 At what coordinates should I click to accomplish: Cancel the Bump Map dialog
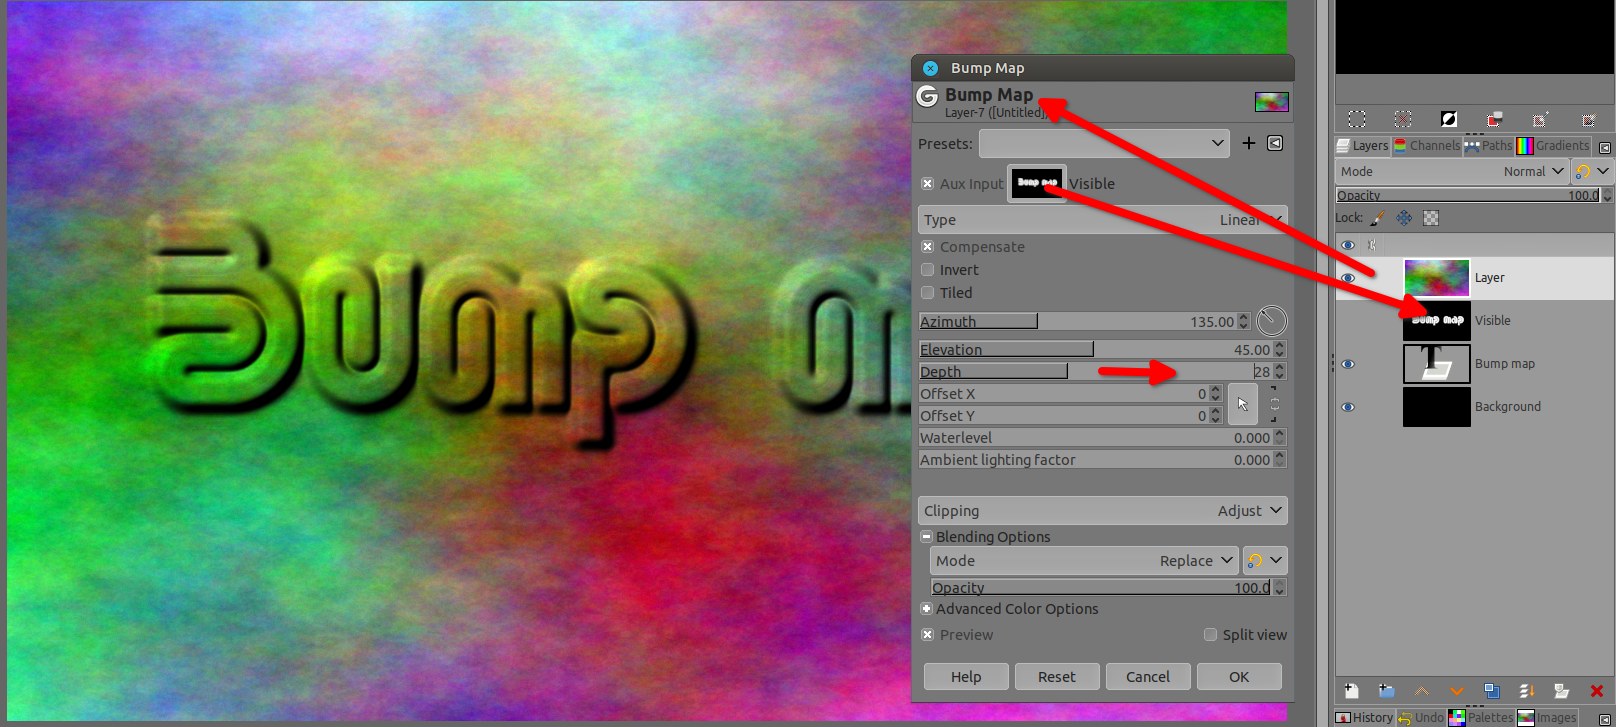coord(1148,677)
